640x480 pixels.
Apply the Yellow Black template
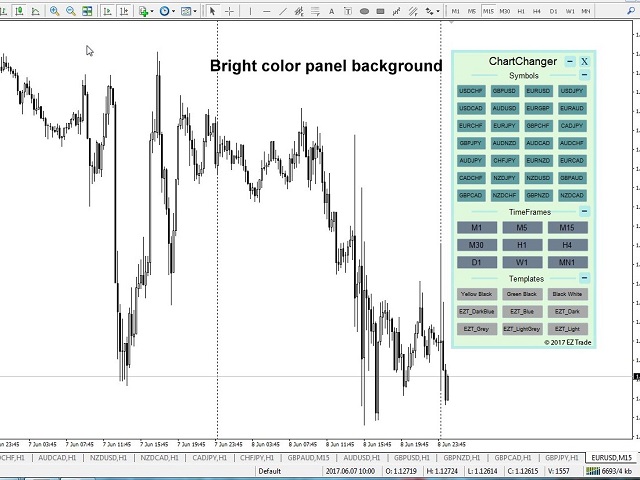(477, 294)
